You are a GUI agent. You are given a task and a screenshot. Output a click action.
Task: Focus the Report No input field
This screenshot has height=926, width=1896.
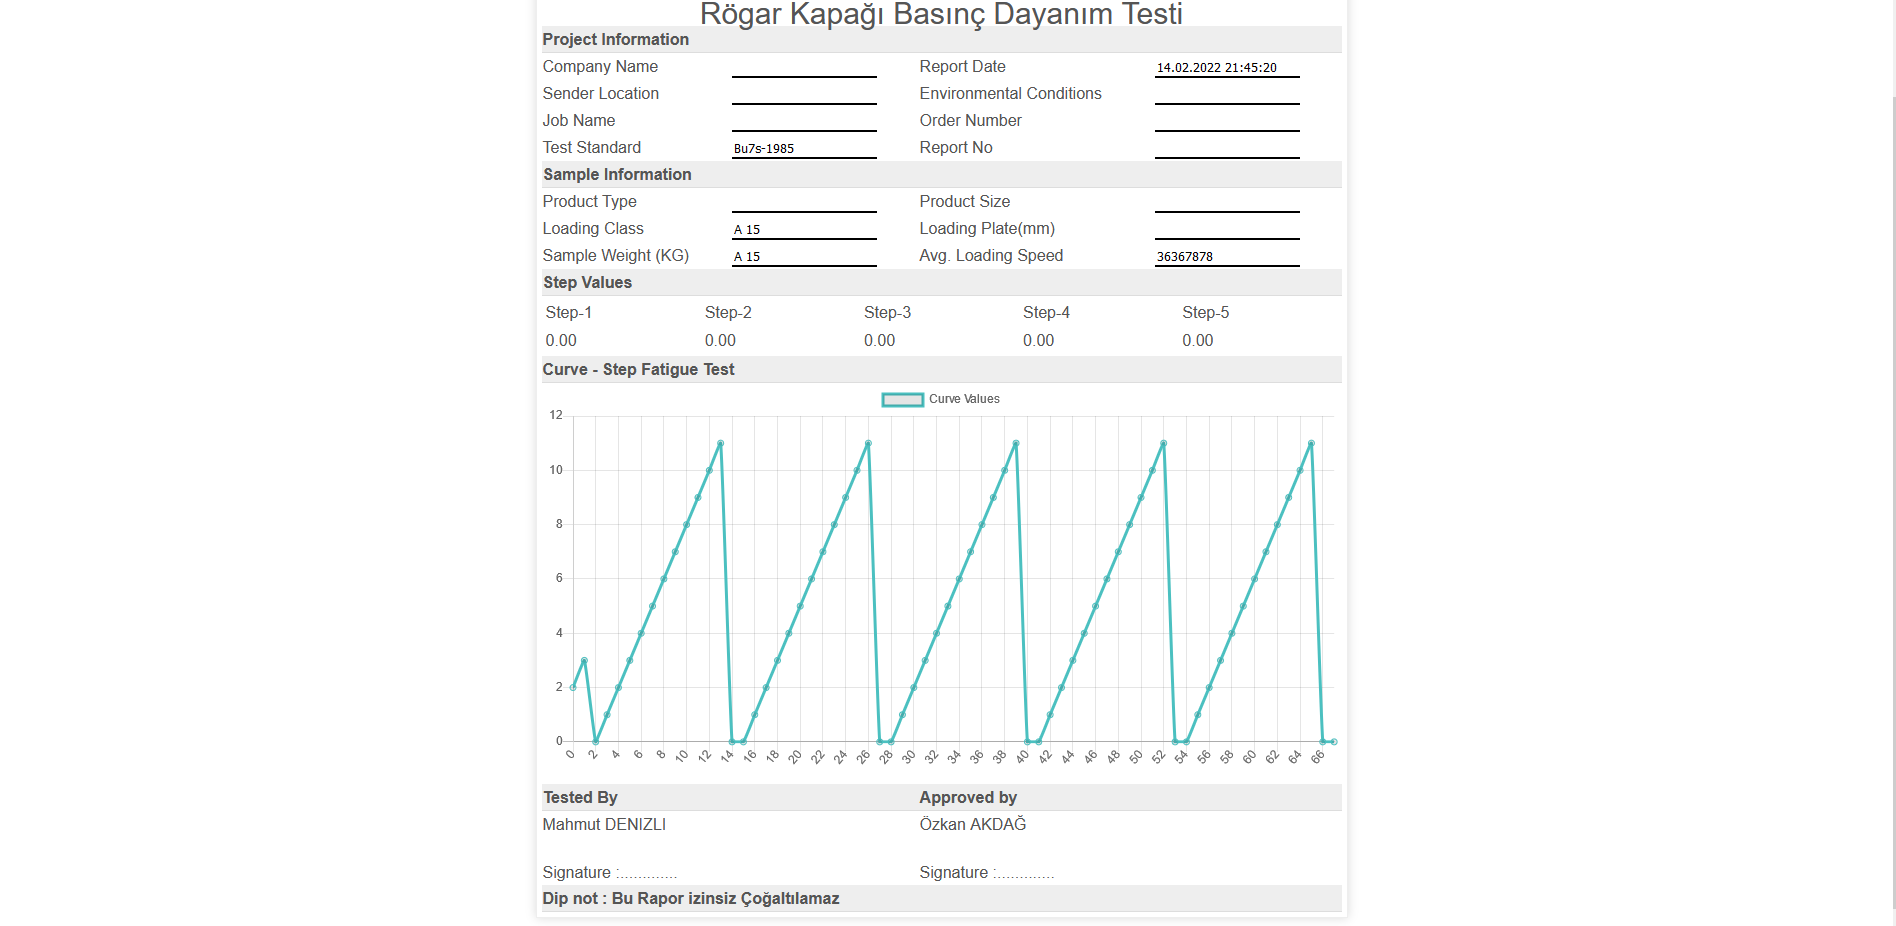pyautogui.click(x=1226, y=148)
